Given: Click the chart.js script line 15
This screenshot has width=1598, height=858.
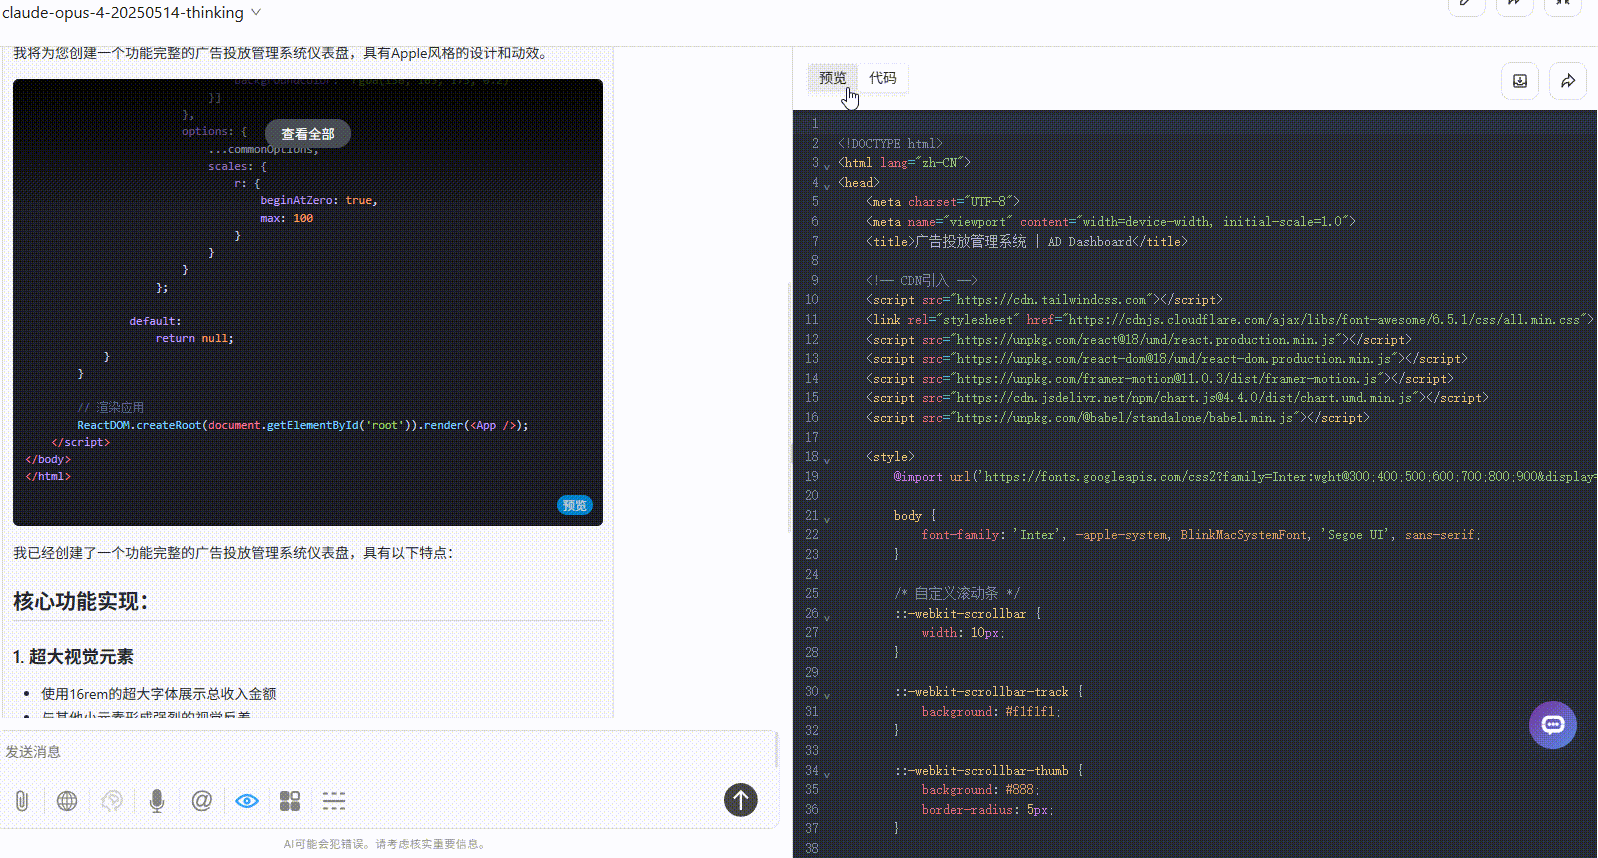Looking at the screenshot, I should 1177,398.
